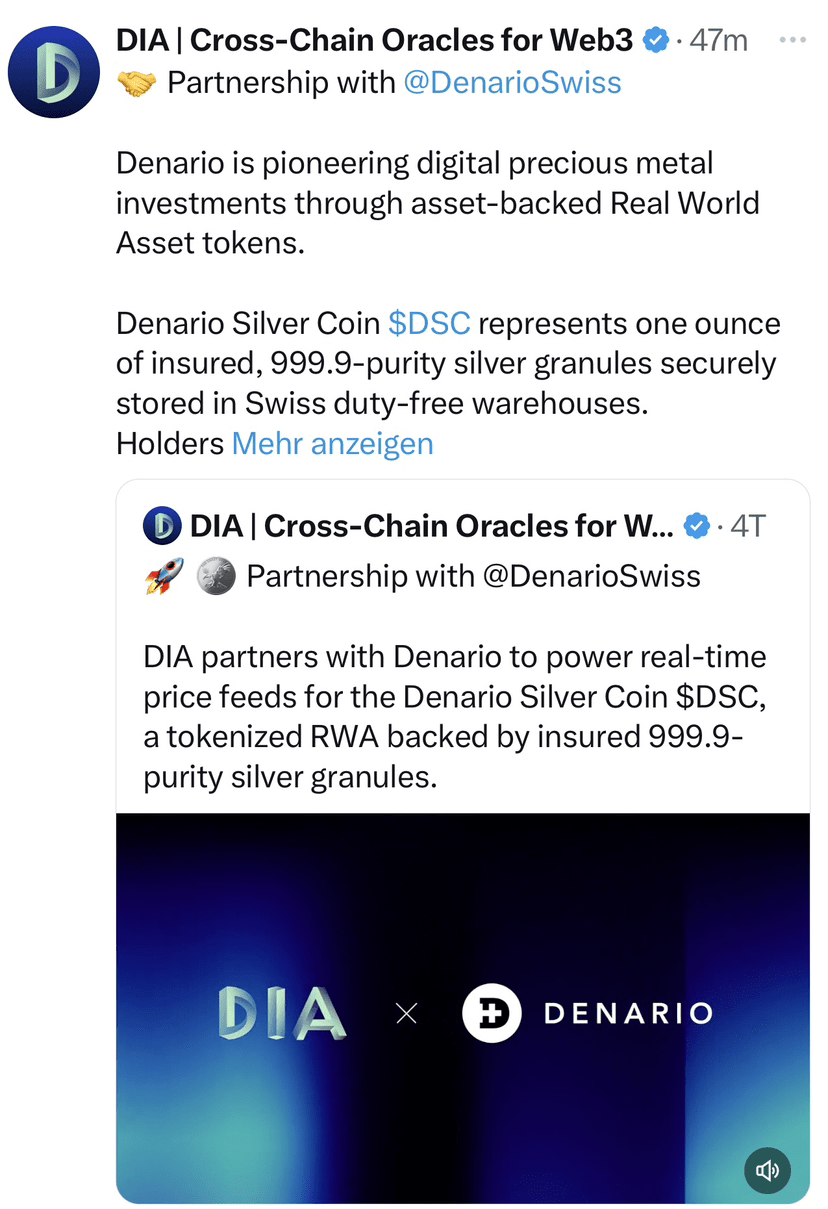Viewport: 828px width, 1209px height.
Task: Expand the post with Mehr anzeigen
Action: point(332,443)
